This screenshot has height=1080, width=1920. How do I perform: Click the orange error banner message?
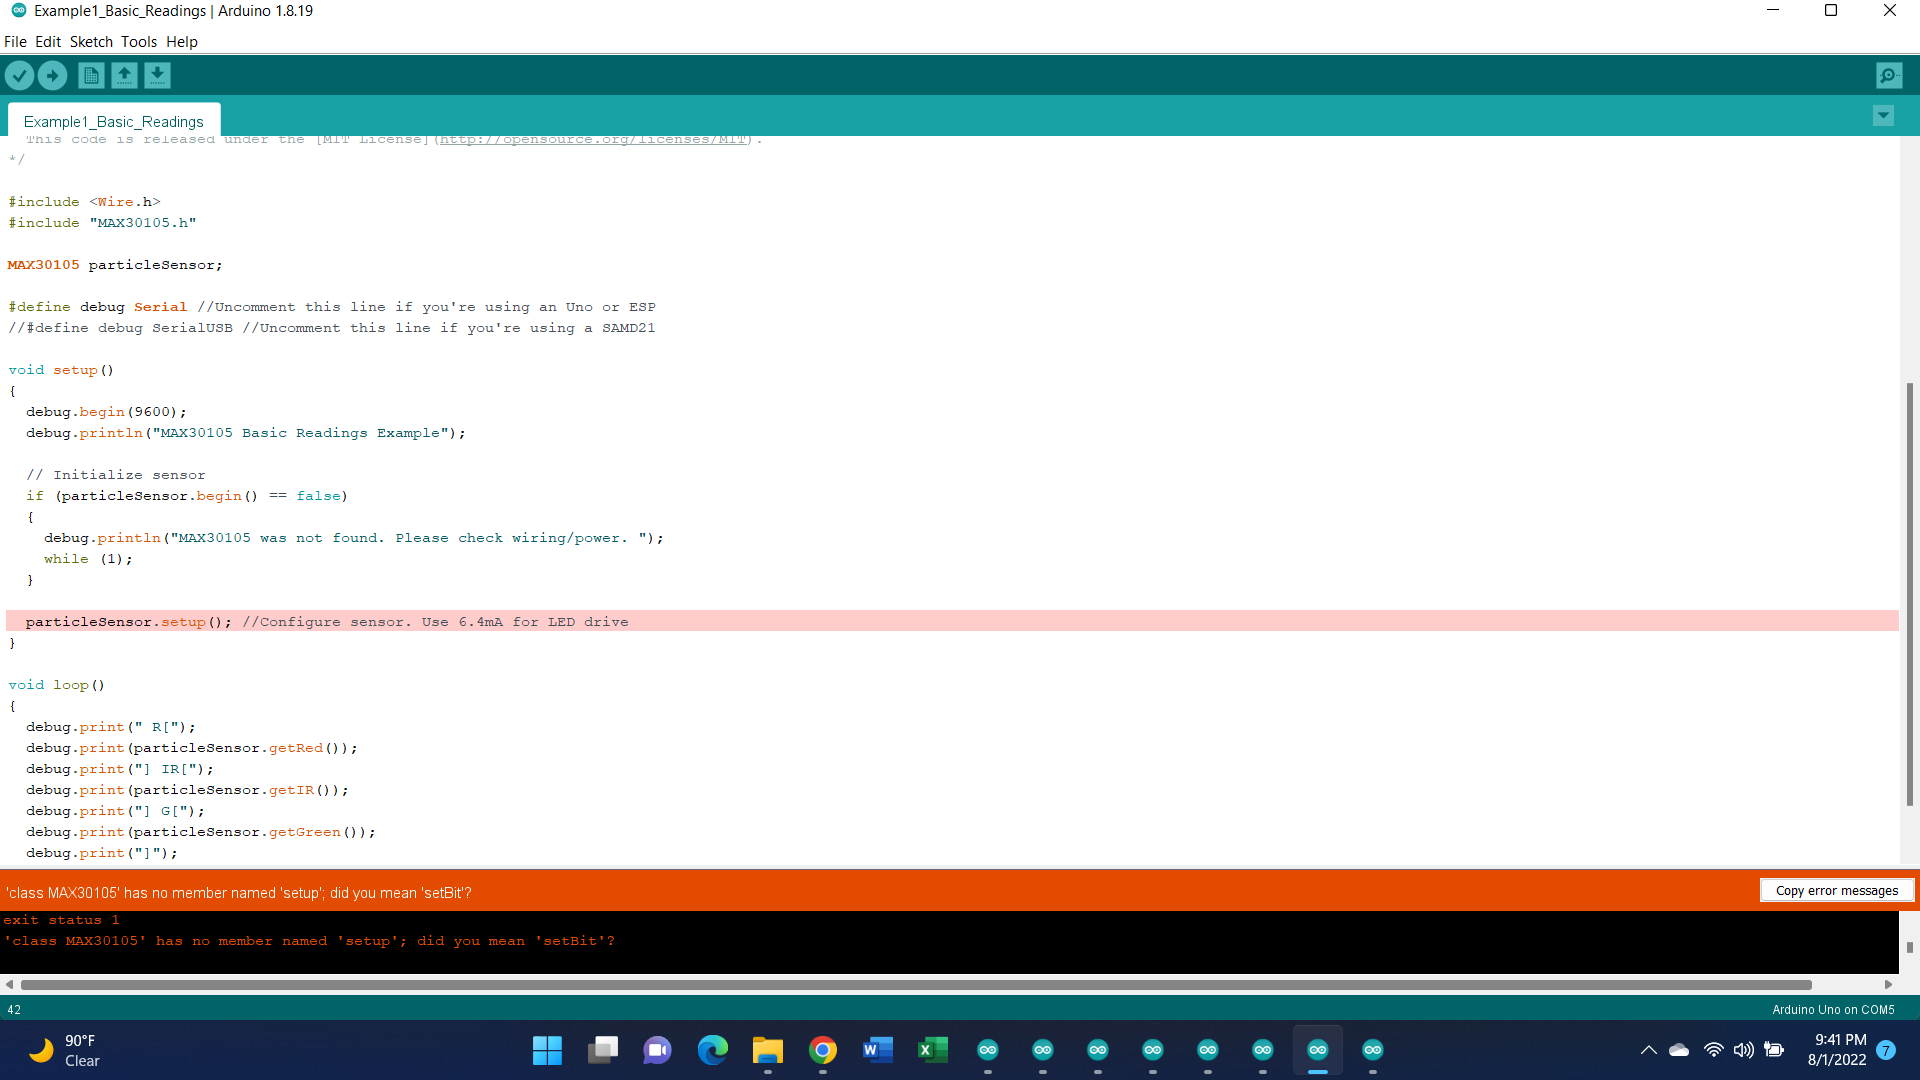pyautogui.click(x=239, y=893)
